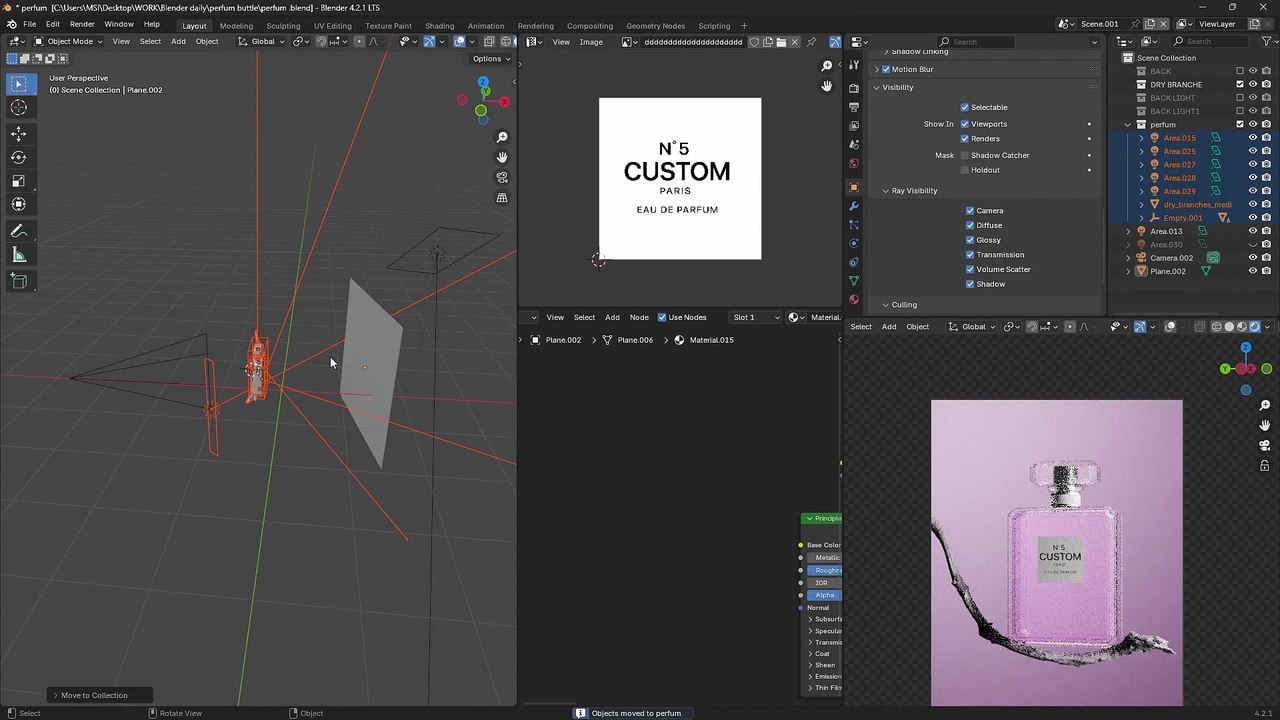Open the Modifiers properties tab (wrench)
The image size is (1280, 720).
click(854, 206)
